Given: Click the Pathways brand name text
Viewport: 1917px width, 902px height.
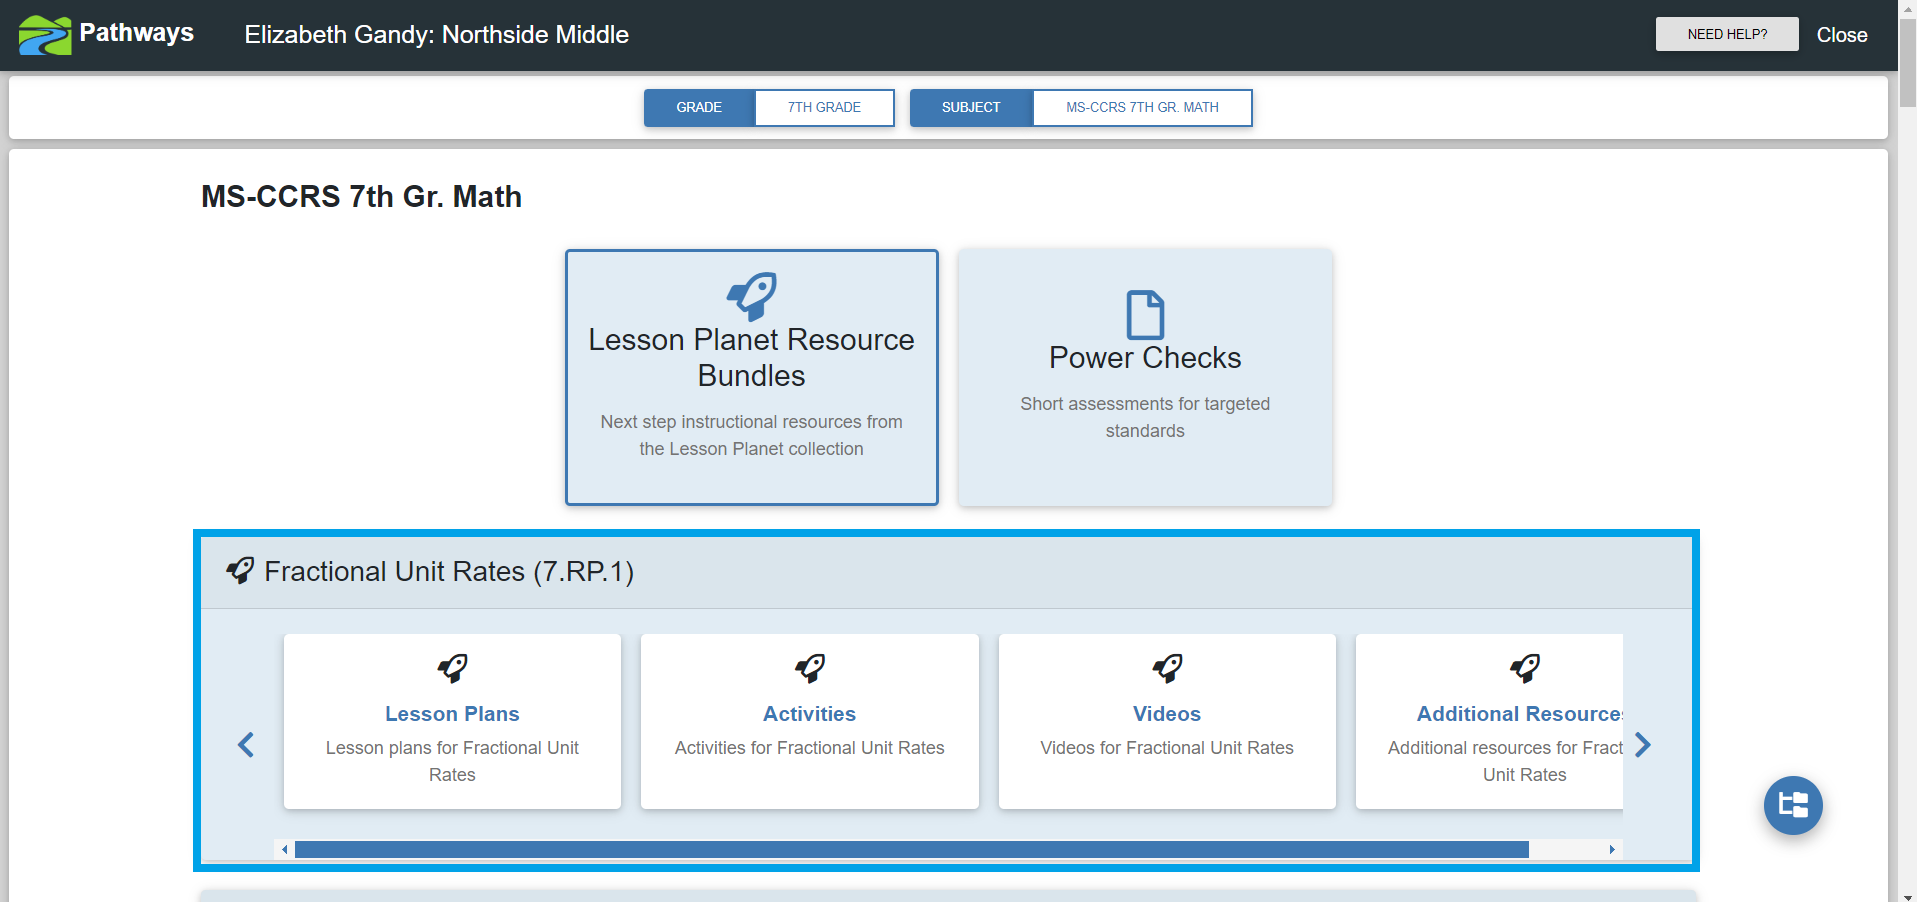Looking at the screenshot, I should 137,33.
